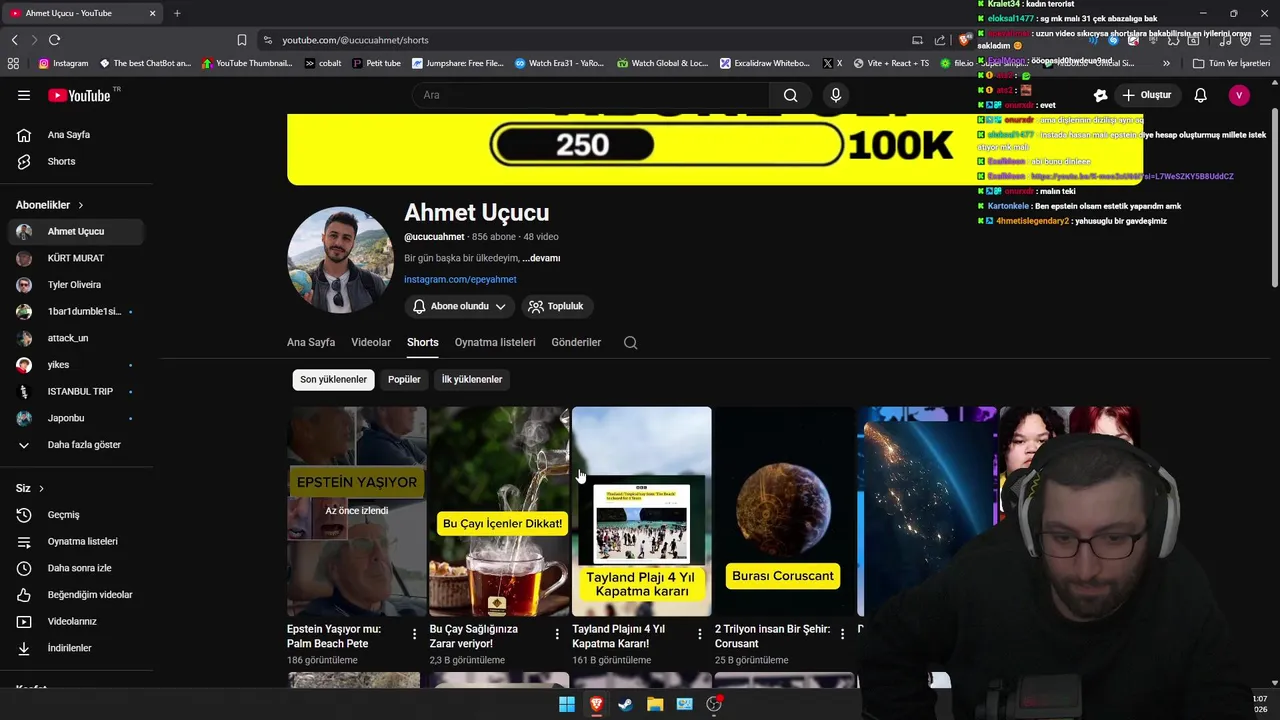
Task: Click the Topluluk button
Action: [x=556, y=306]
